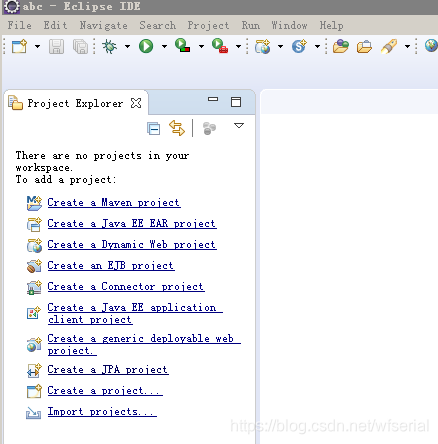Open the New wizard dropdown arrow
This screenshot has height=444, width=438.
[37, 46]
